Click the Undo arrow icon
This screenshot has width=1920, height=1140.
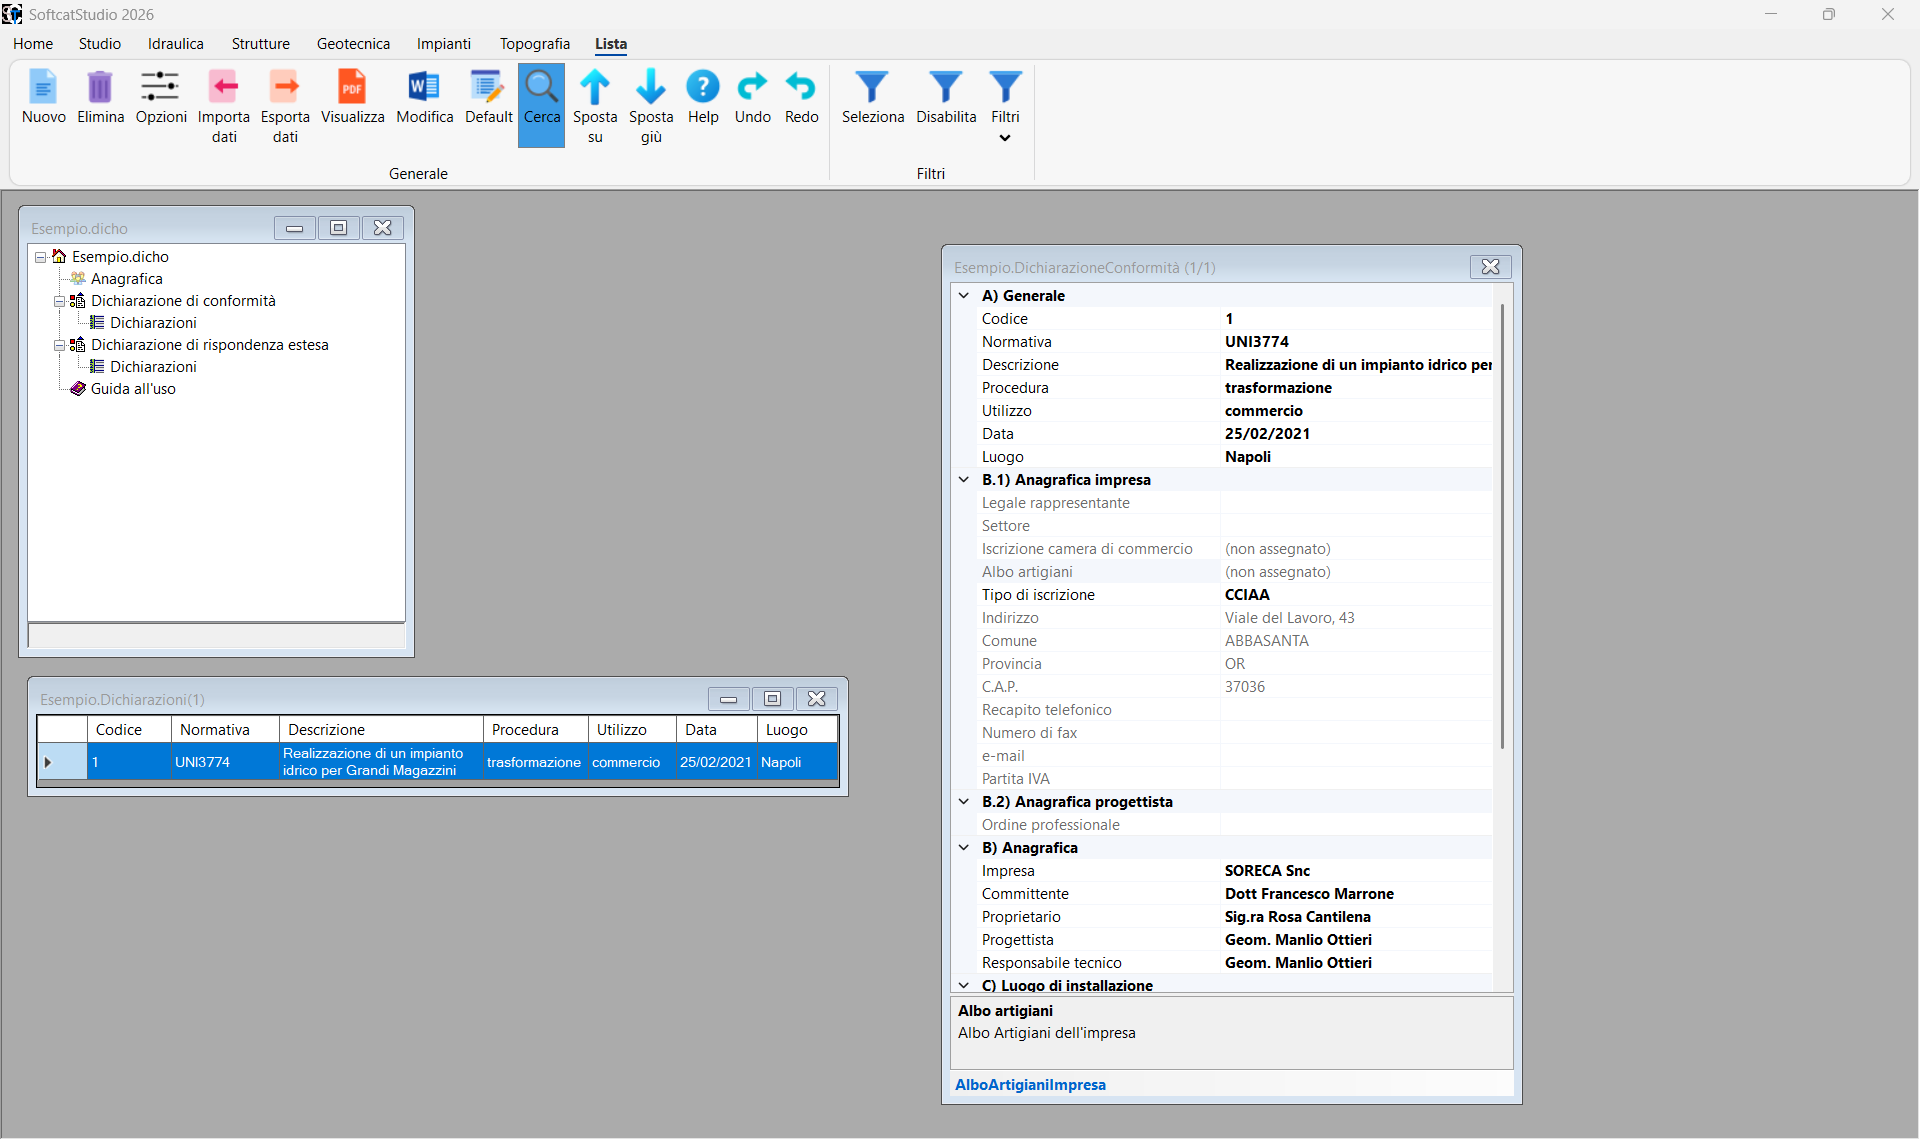(752, 87)
